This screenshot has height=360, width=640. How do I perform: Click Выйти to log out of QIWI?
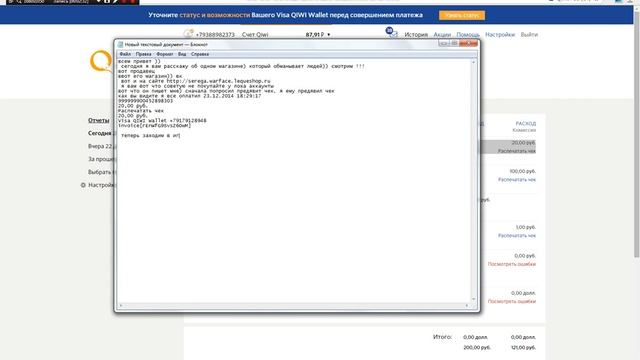click(529, 35)
